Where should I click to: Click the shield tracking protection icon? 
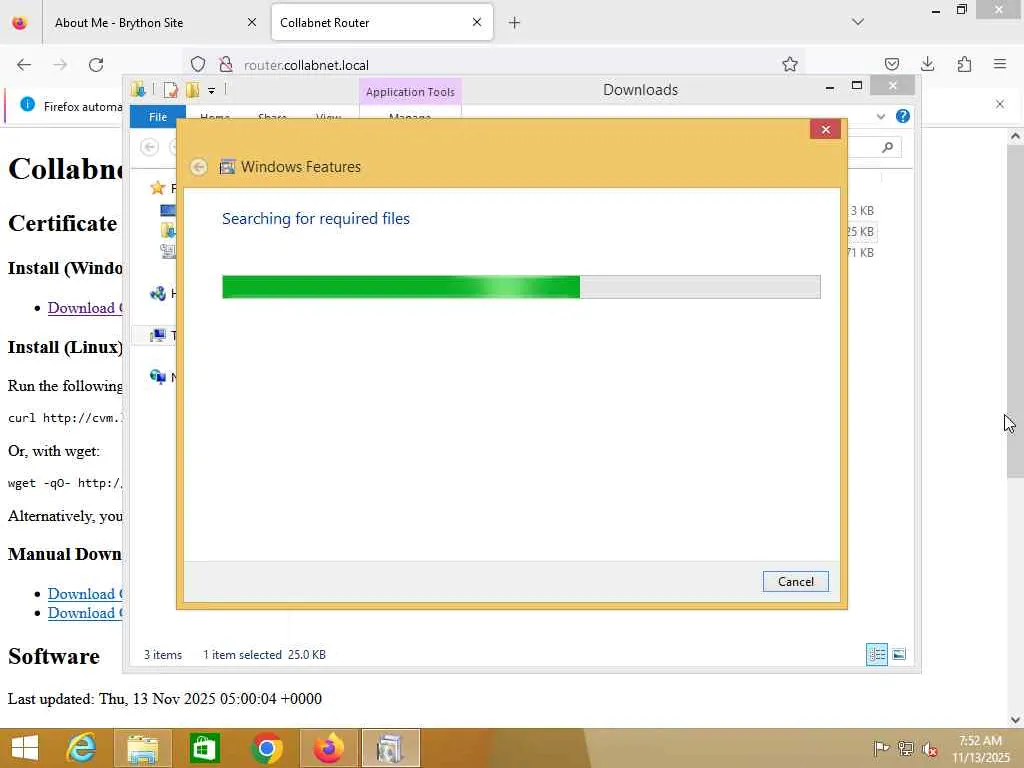click(x=198, y=64)
